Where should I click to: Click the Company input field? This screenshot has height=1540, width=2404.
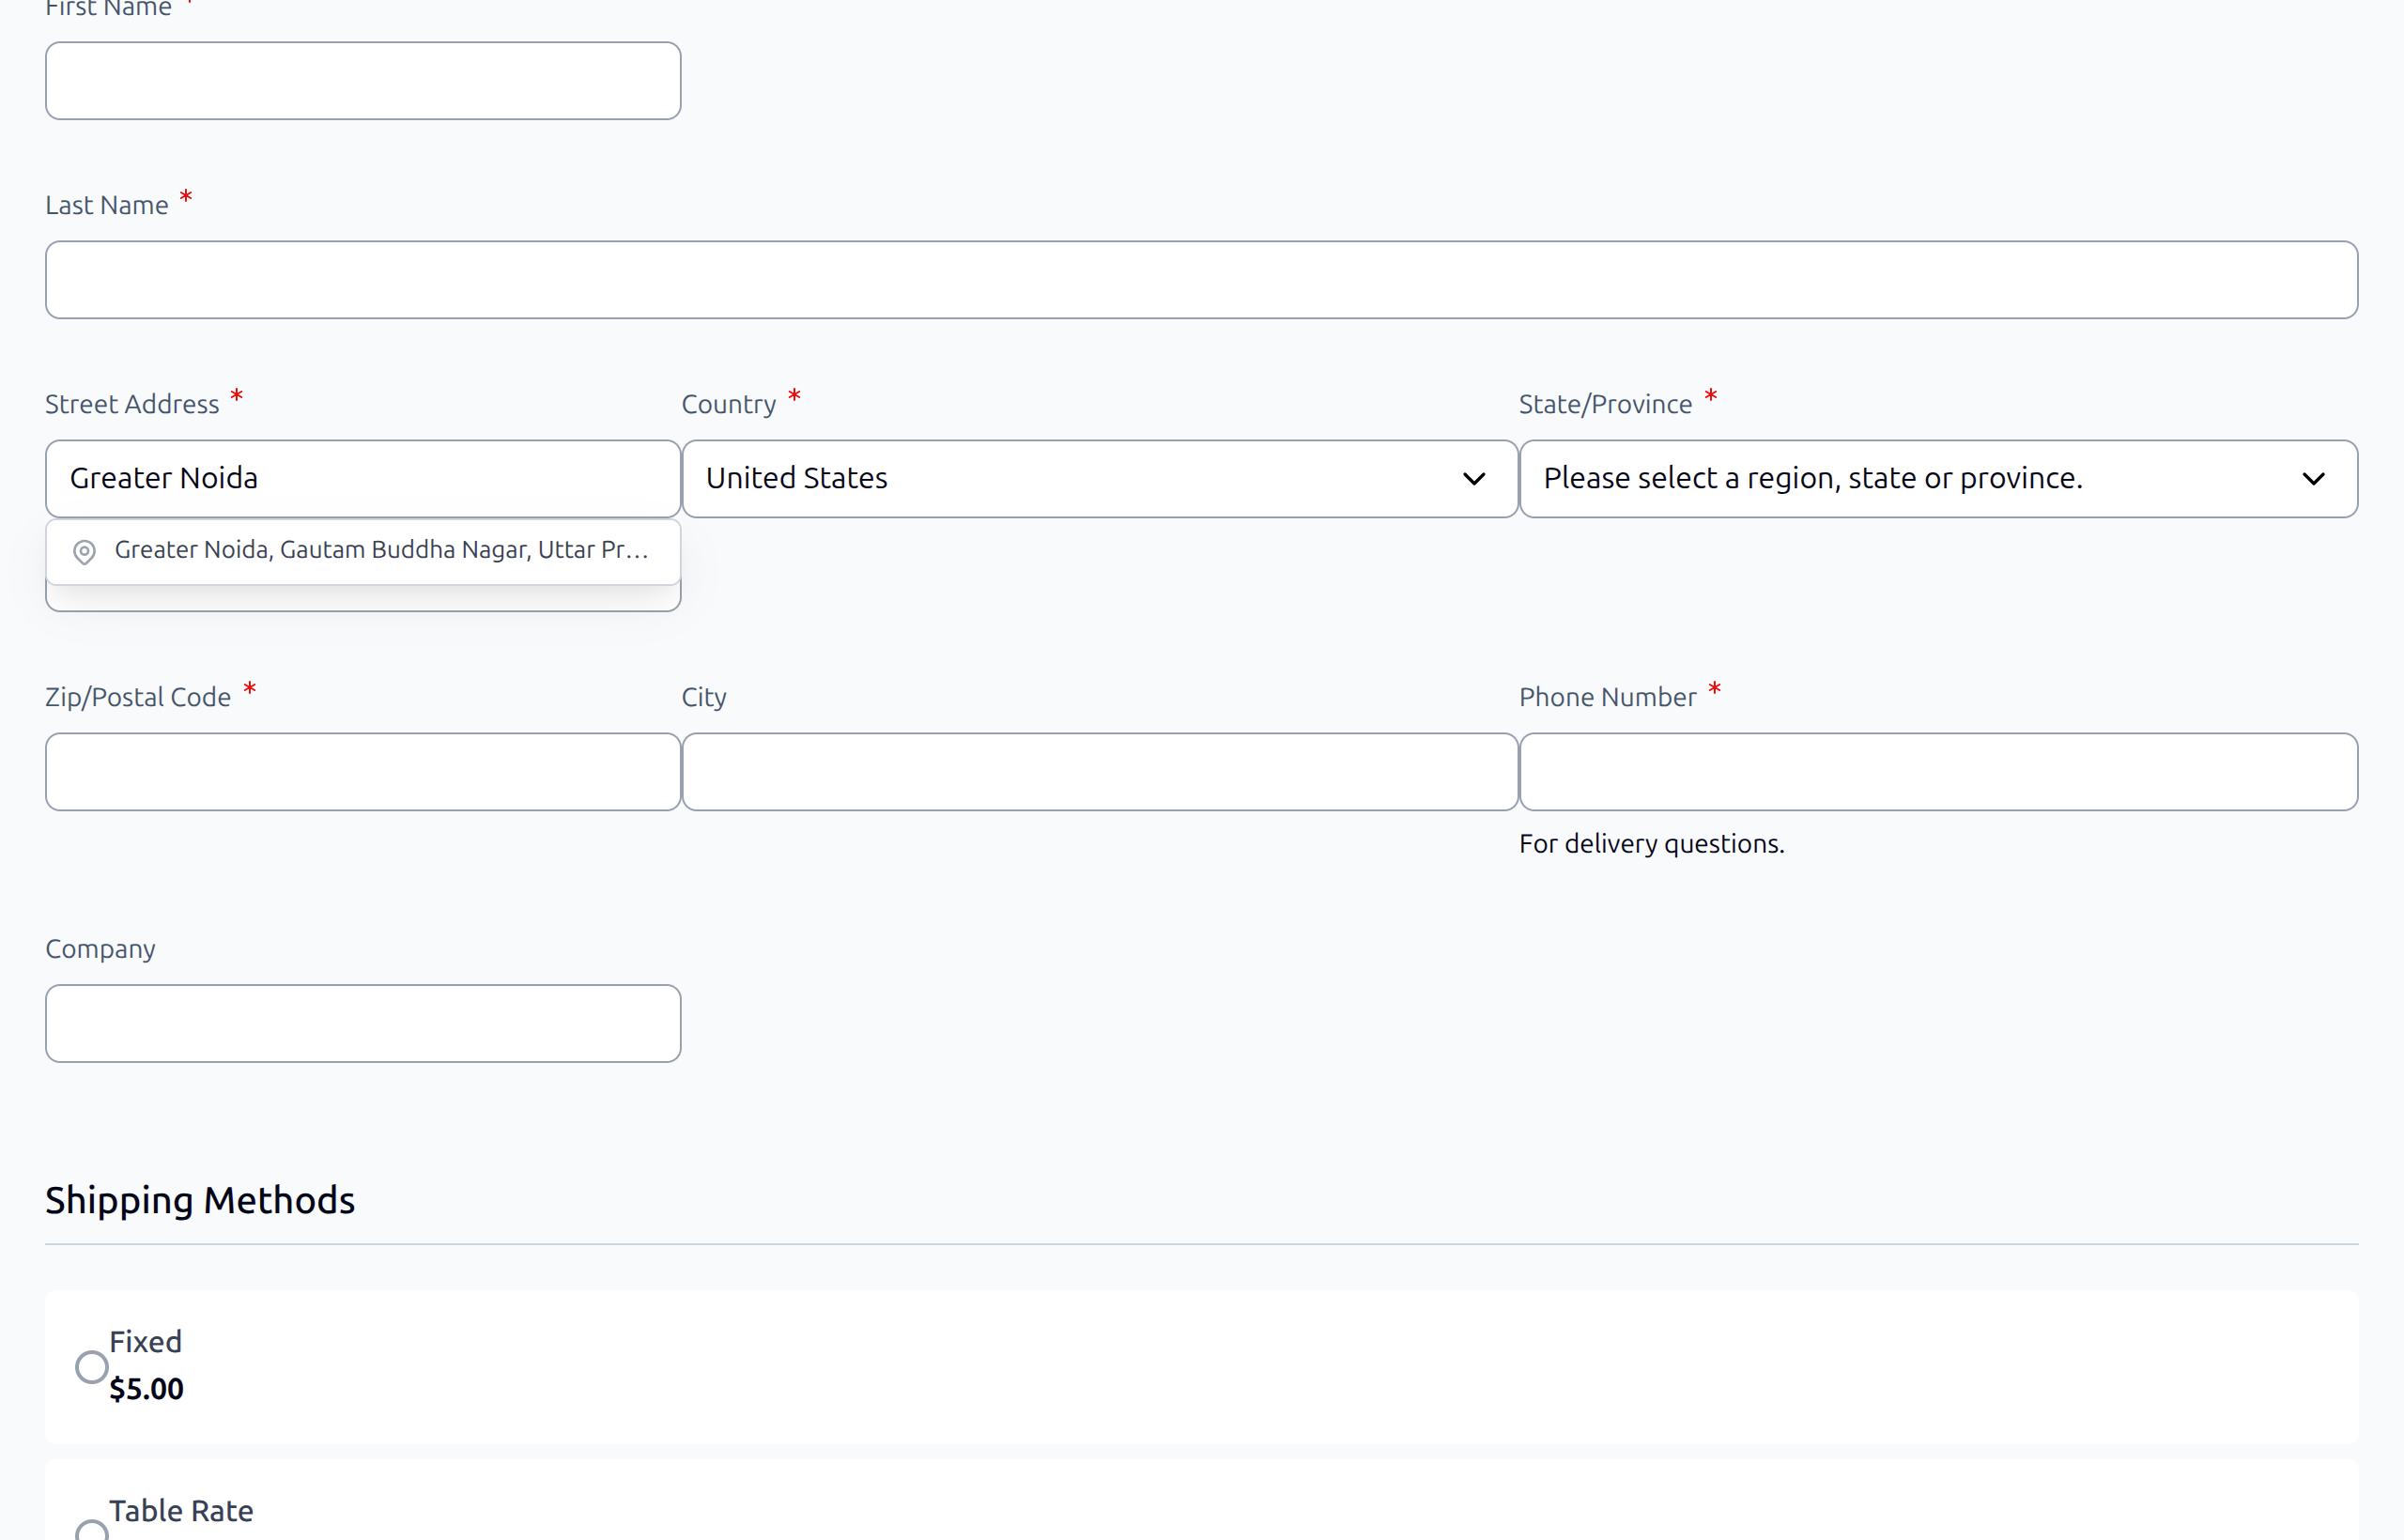coord(363,1023)
